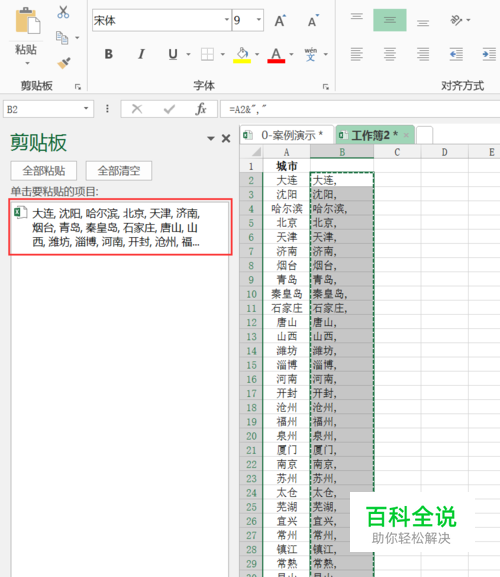
Task: Increase indent
Action: coord(489,54)
